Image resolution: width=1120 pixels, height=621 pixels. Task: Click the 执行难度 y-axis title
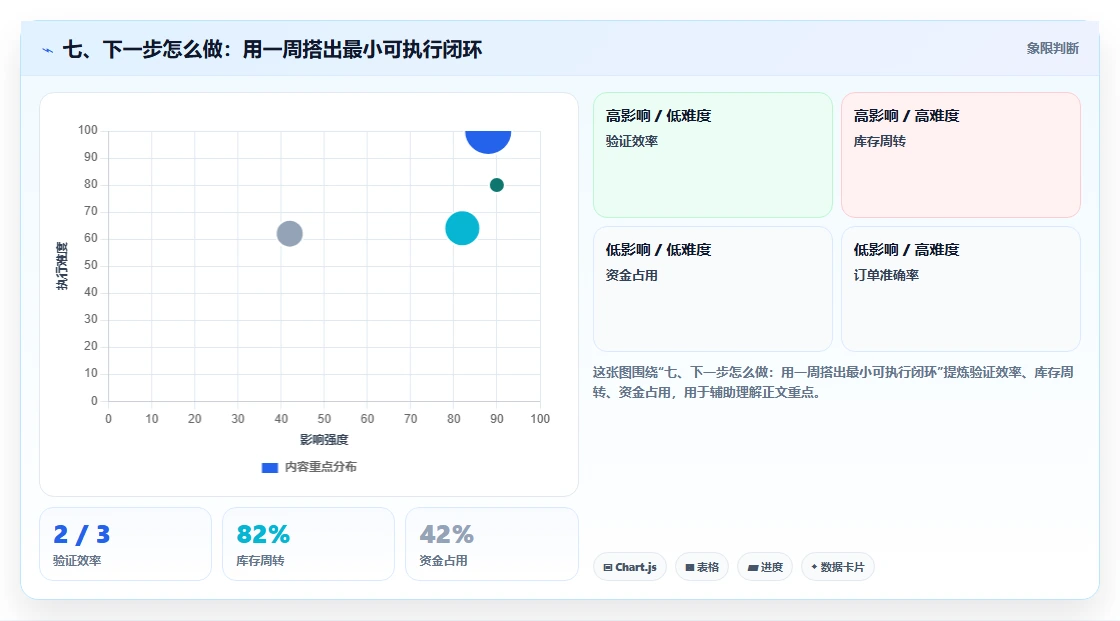tap(62, 266)
